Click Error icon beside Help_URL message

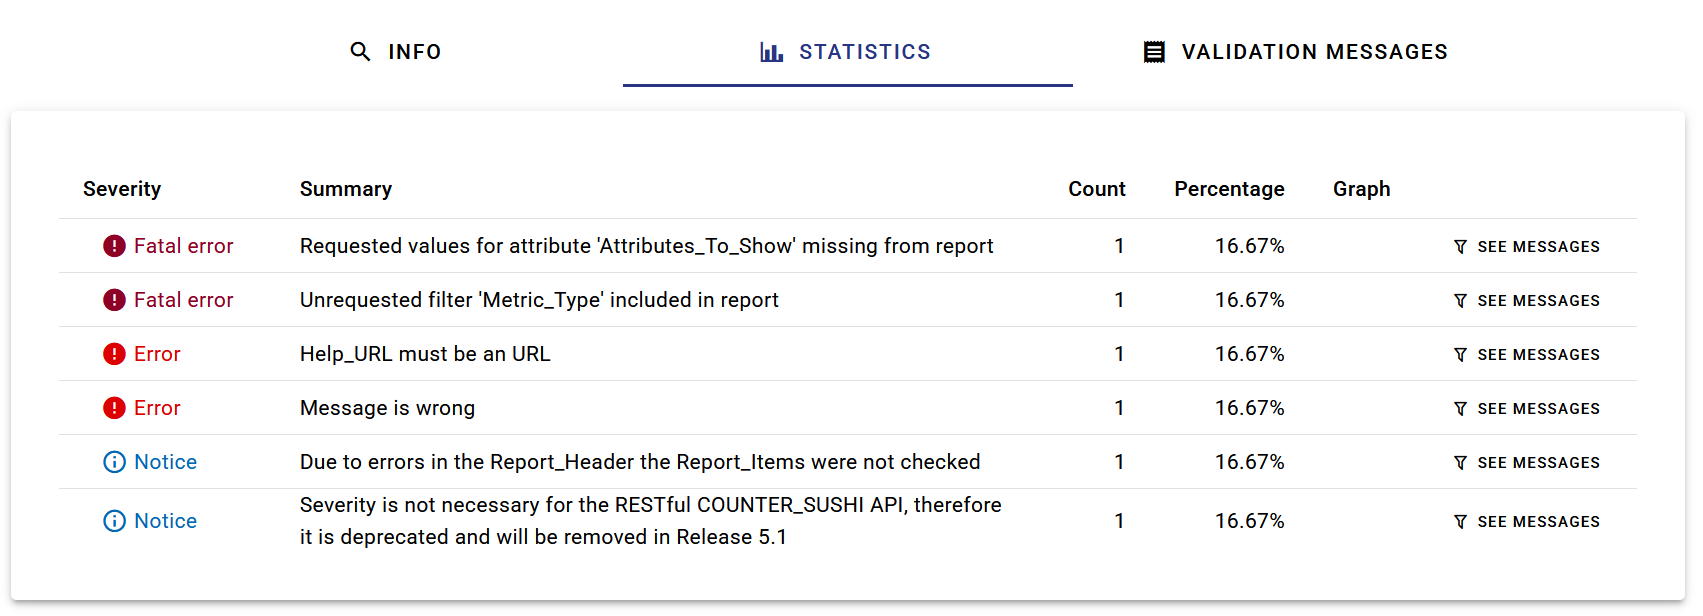115,354
